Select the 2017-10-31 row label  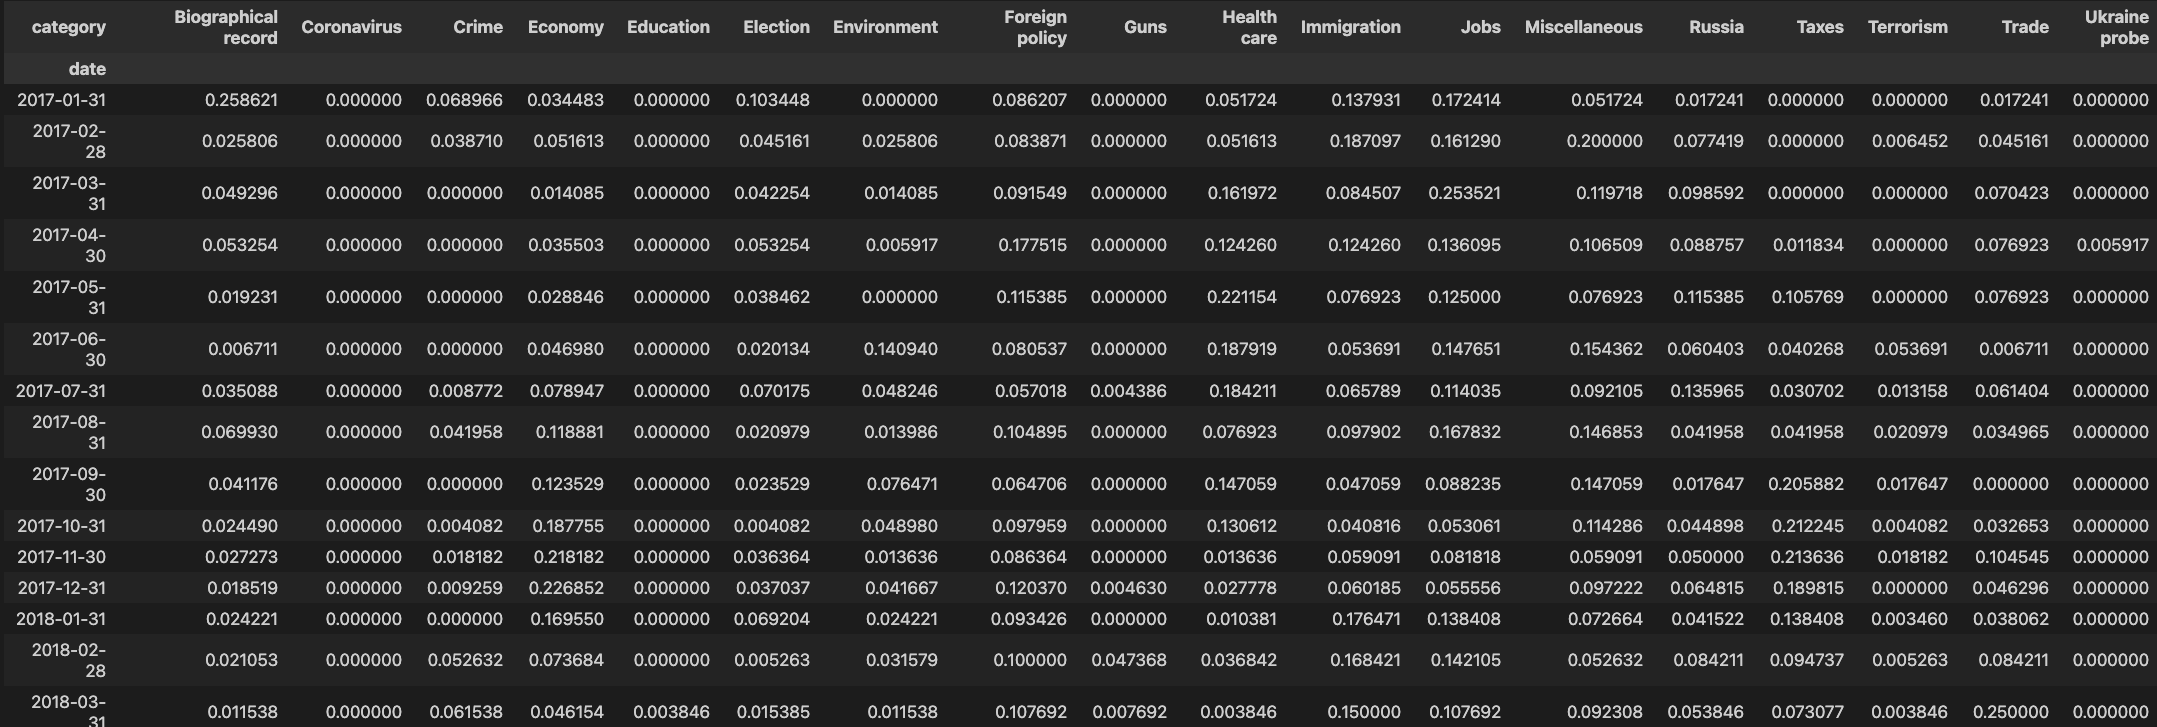point(61,526)
